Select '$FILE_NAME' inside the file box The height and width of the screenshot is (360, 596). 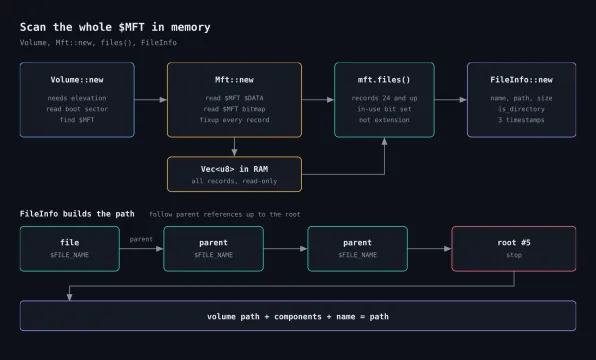(70, 255)
